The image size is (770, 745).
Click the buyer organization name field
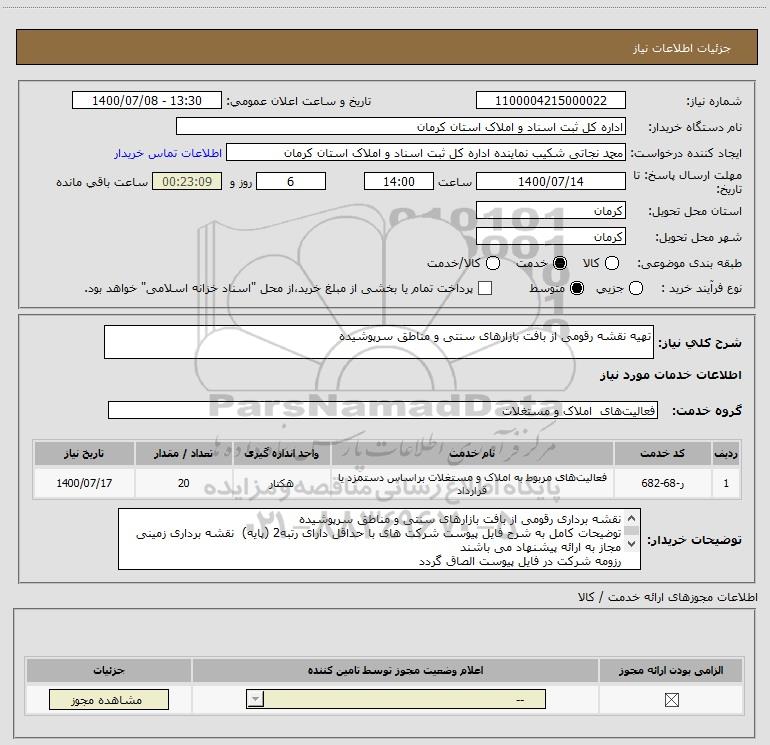coord(401,127)
